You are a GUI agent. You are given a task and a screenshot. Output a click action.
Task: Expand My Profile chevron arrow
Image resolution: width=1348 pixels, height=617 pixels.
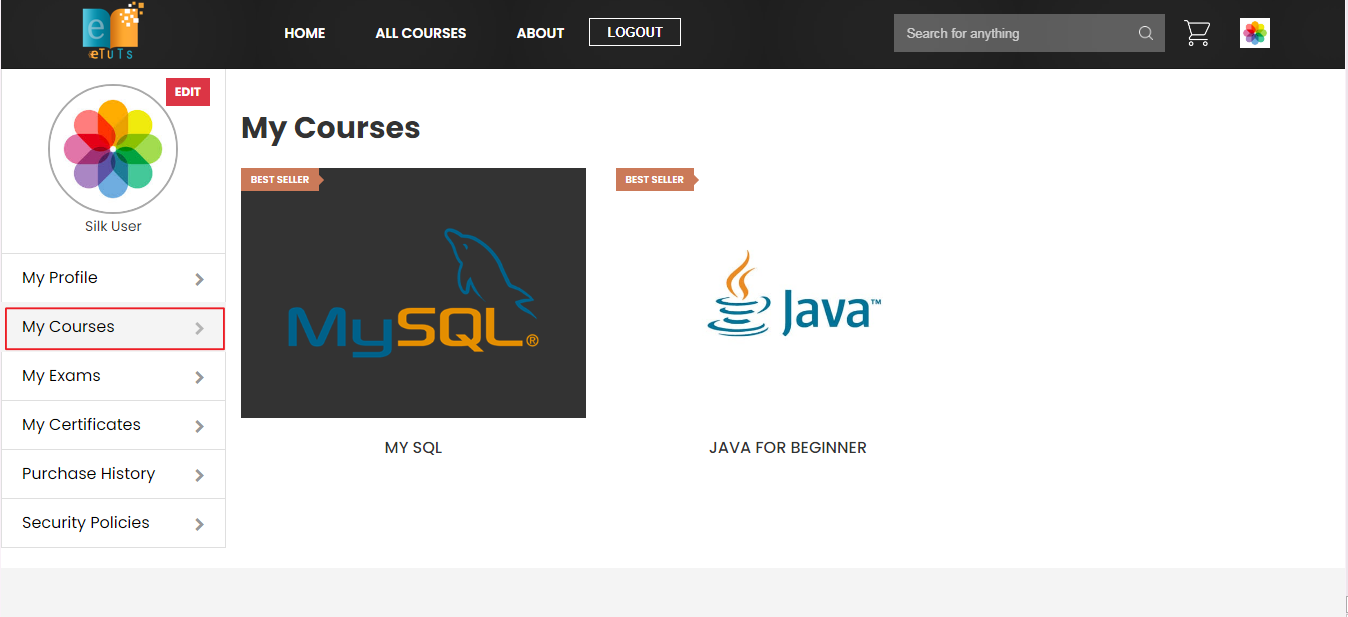200,279
